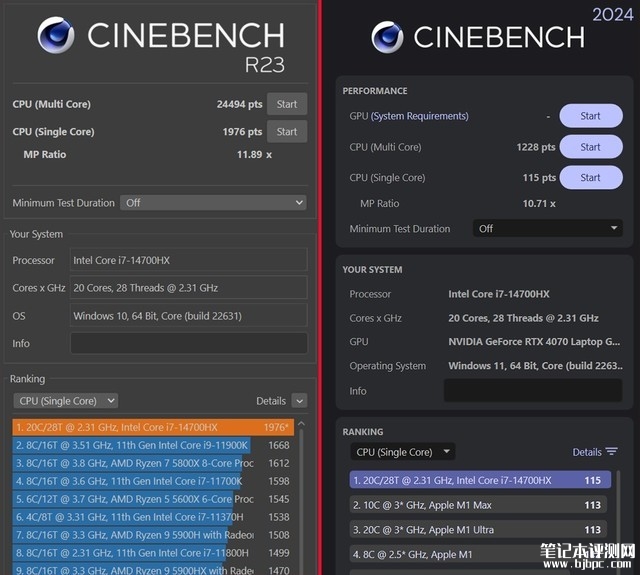
Task: Click the 2024 MP Ratio 10.71 x
Action: [539, 203]
